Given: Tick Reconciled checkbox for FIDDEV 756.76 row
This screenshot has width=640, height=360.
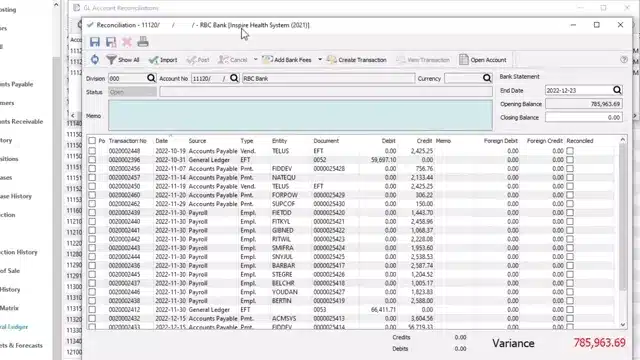Looking at the screenshot, I should (x=570, y=169).
